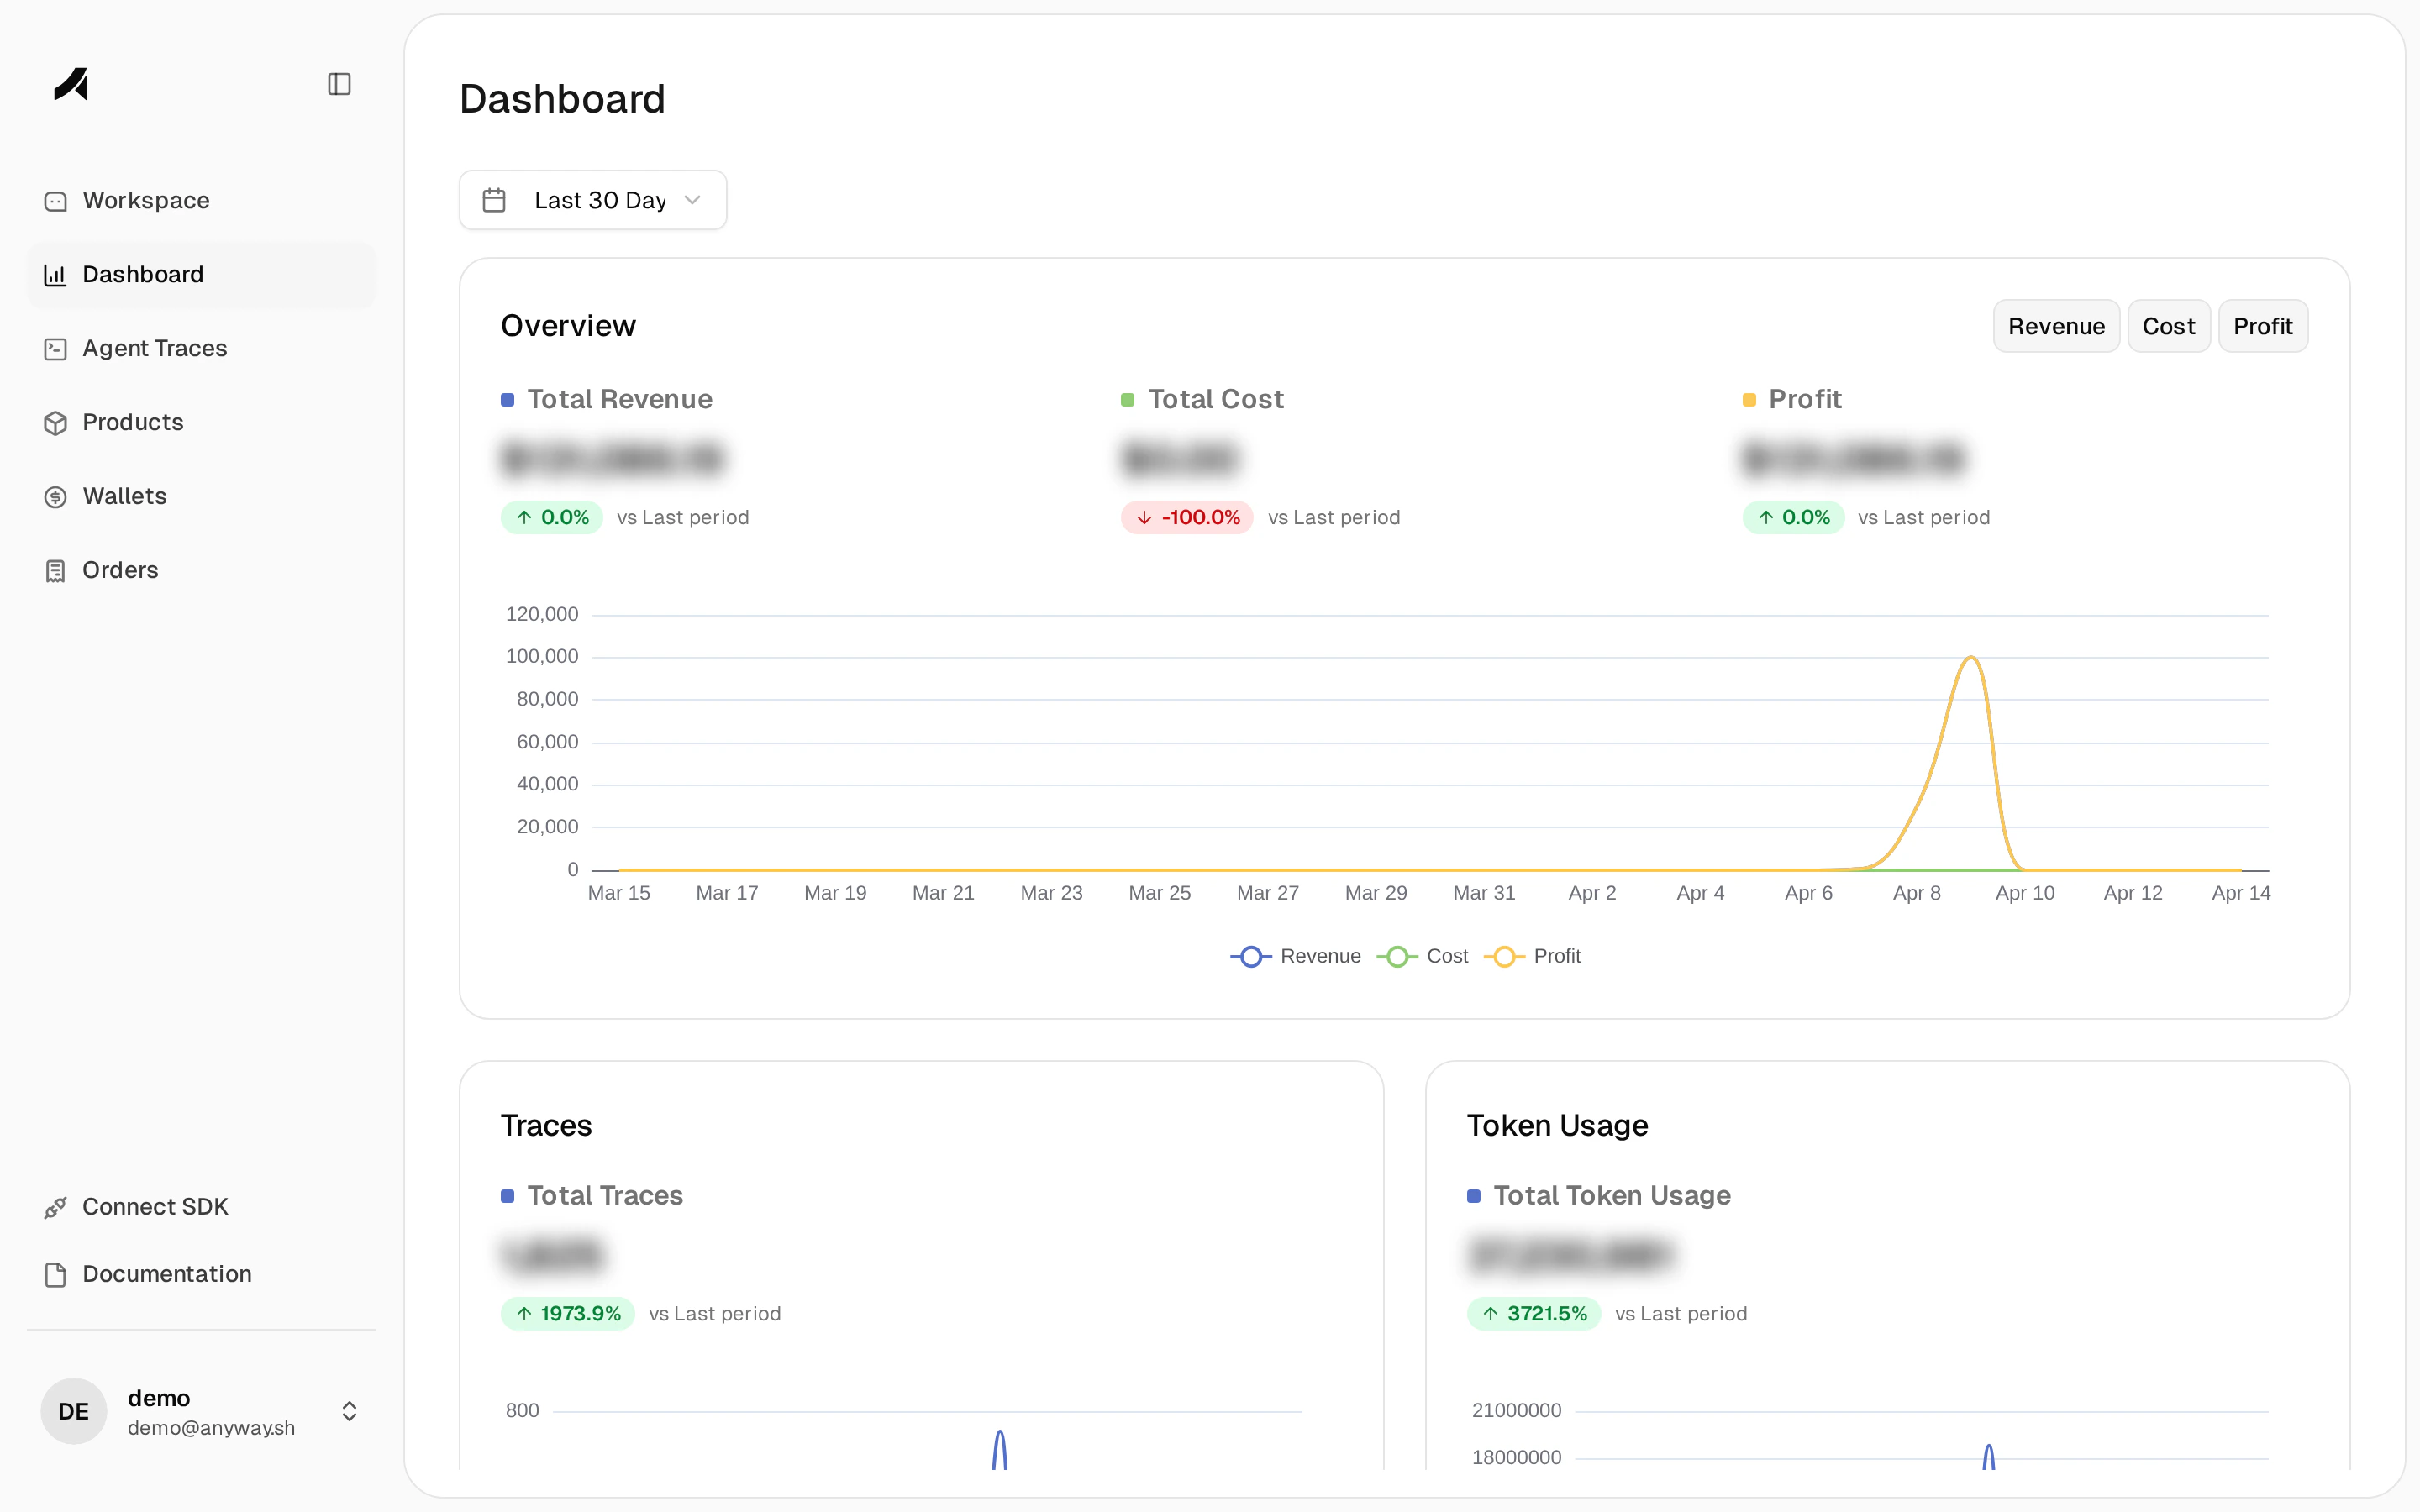
Task: Click the Connect SDK plug icon
Action: point(56,1207)
